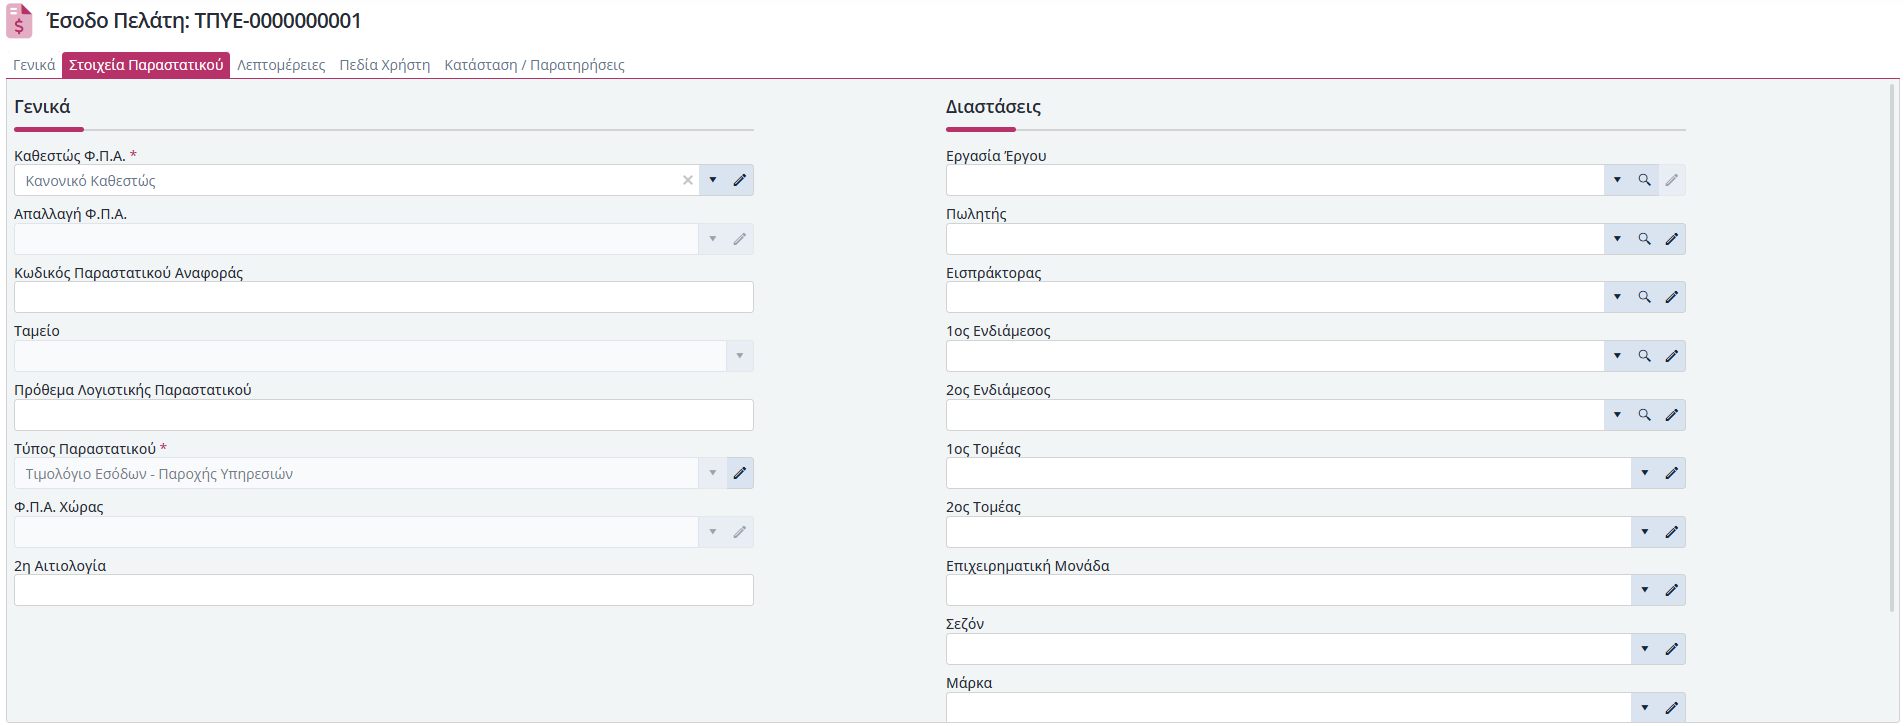Click the search magnifier for Εργασία Έργου

(1644, 180)
